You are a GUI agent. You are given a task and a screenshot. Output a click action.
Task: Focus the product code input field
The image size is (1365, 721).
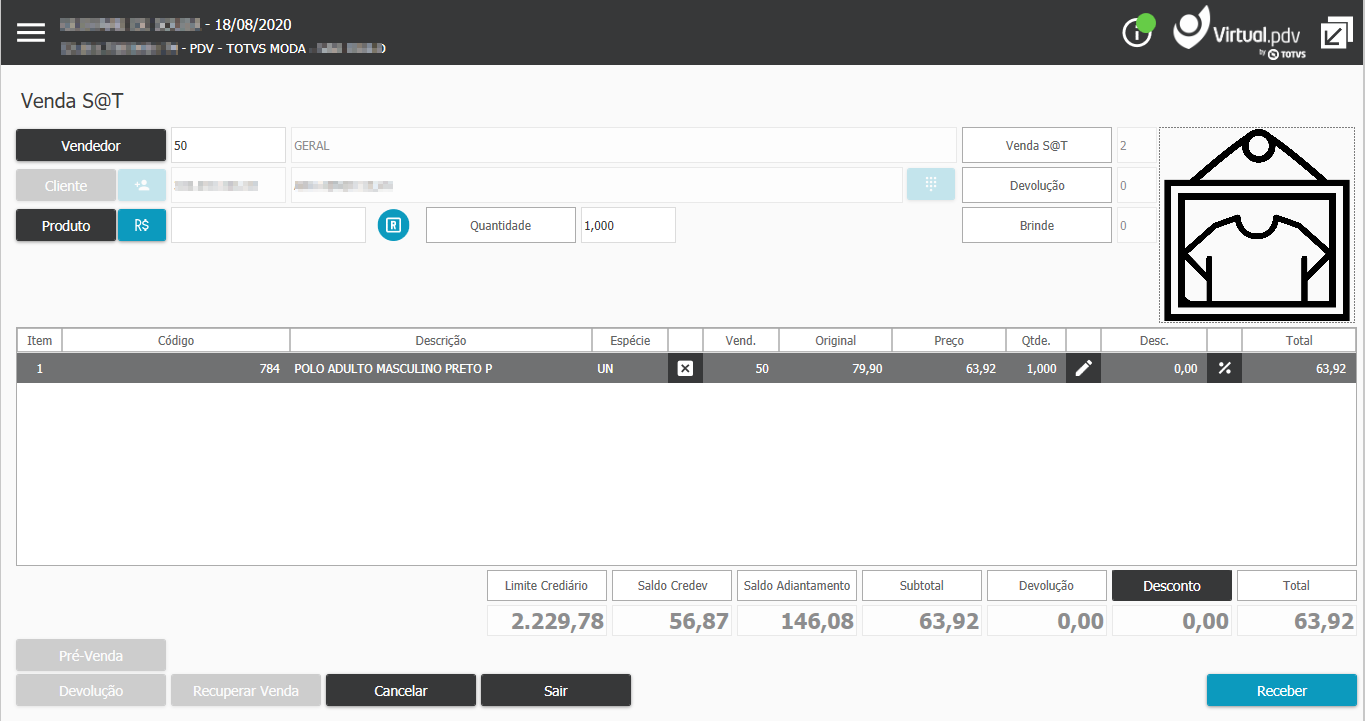268,225
